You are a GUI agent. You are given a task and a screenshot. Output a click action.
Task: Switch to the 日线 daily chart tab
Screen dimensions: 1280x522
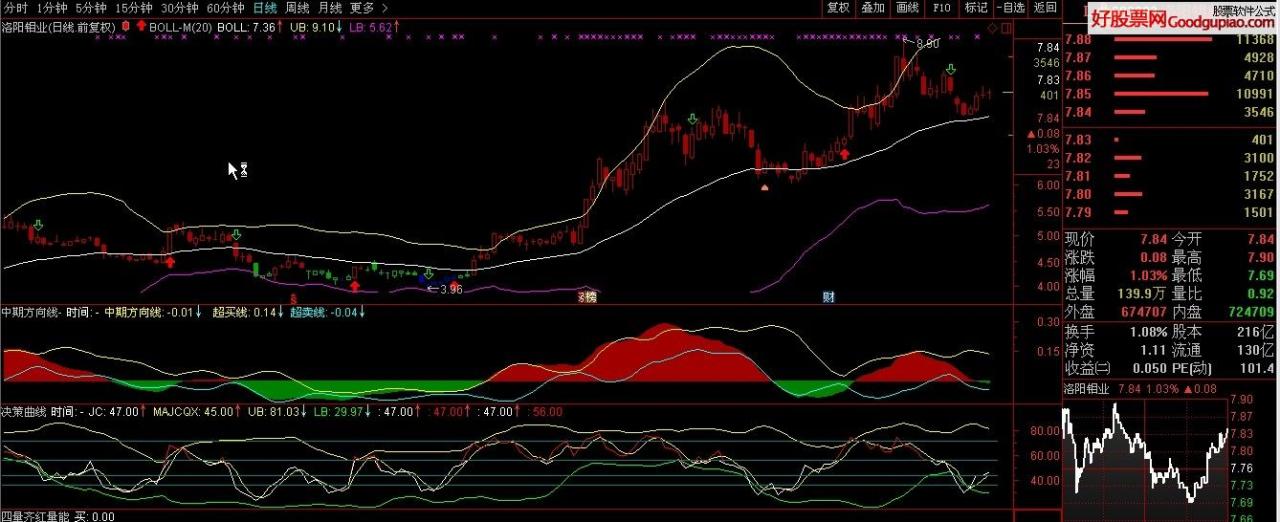click(x=265, y=7)
